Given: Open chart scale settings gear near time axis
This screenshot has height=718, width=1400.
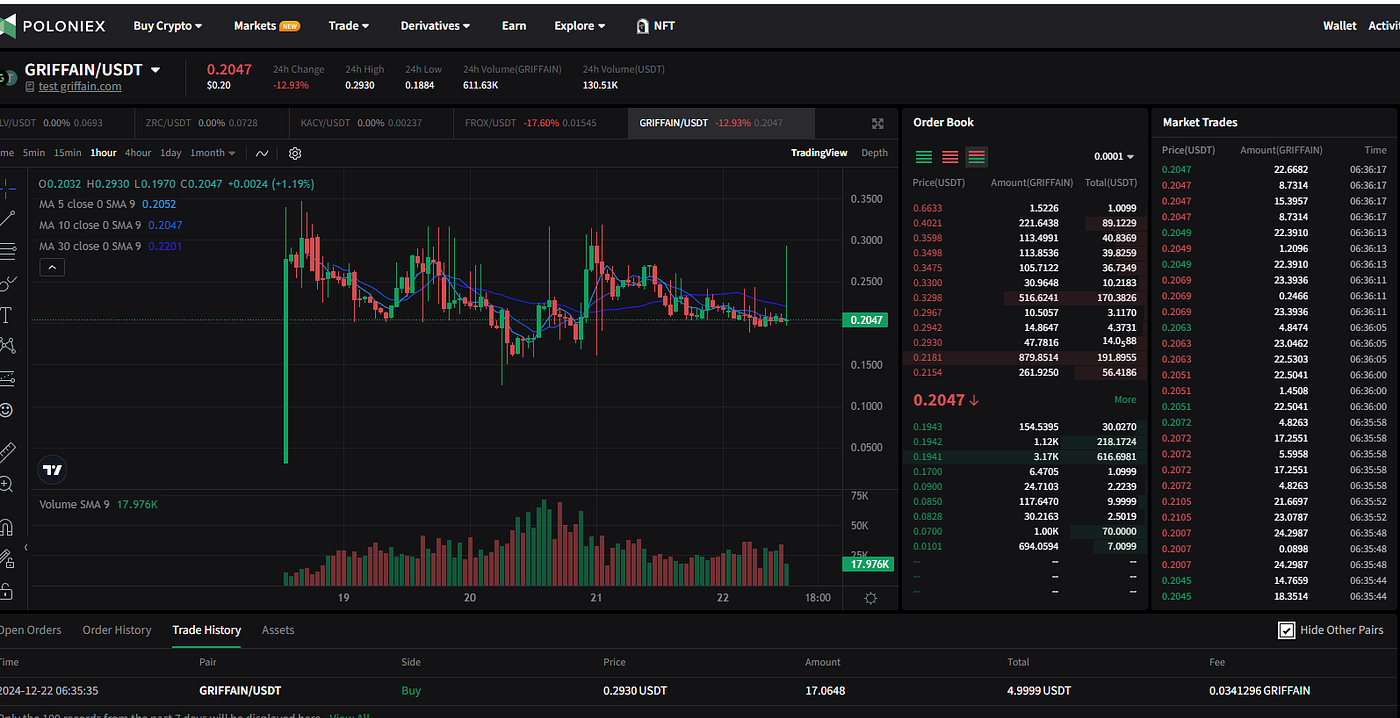Looking at the screenshot, I should [x=870, y=598].
